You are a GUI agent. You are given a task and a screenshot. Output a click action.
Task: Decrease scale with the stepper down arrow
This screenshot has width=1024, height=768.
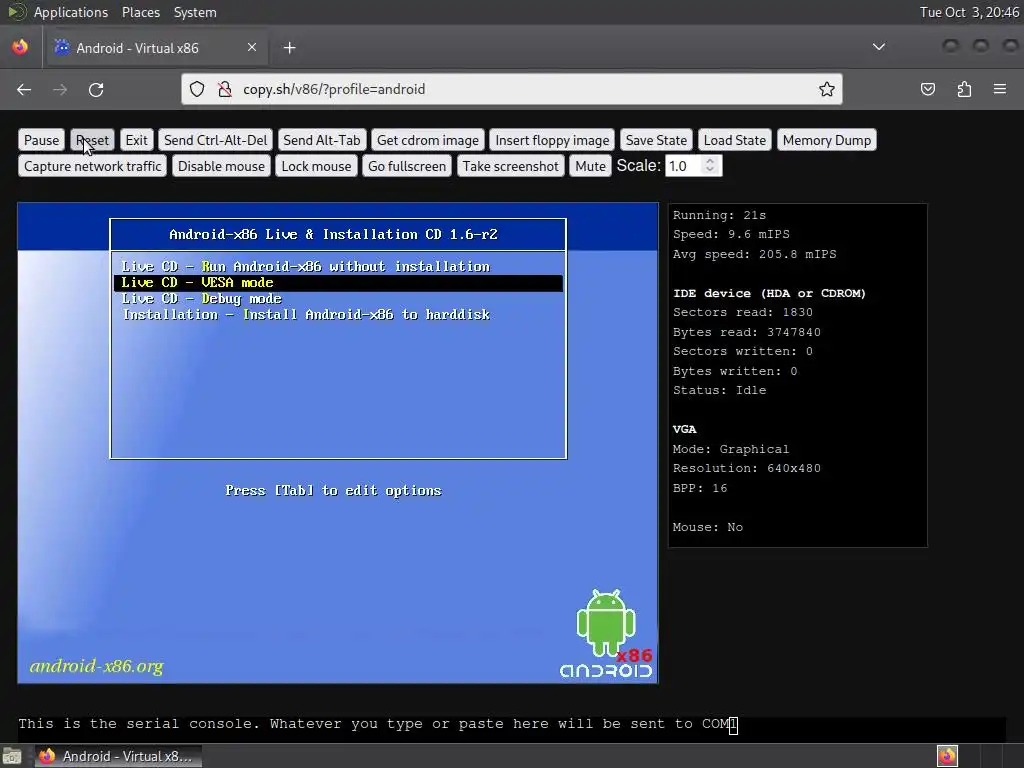click(x=711, y=170)
